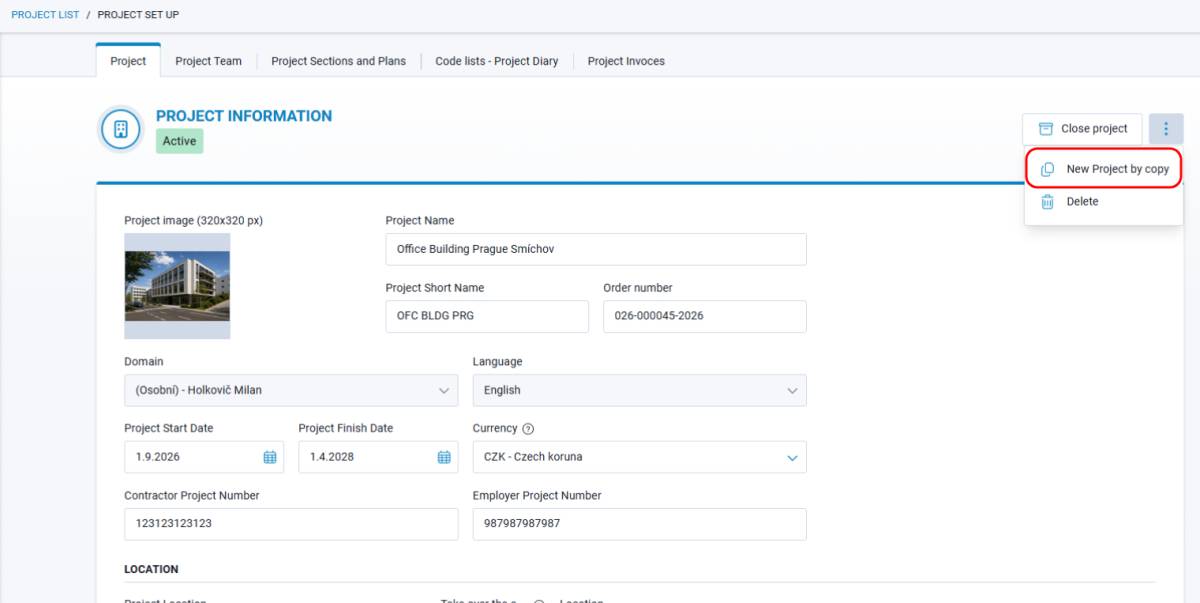The image size is (1200, 603).
Task: Open the Currency dropdown showing CZK
Action: (639, 457)
